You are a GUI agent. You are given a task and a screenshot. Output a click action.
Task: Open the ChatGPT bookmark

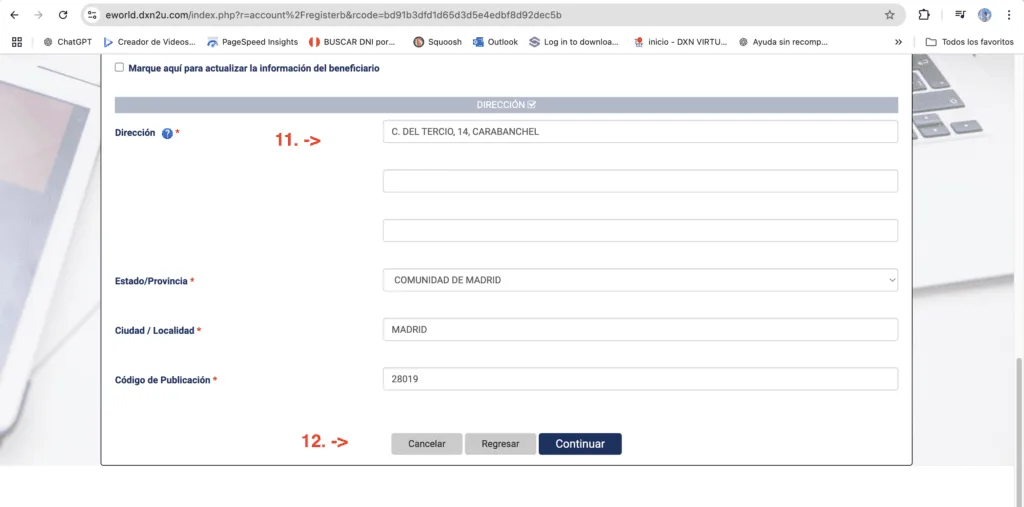point(68,42)
